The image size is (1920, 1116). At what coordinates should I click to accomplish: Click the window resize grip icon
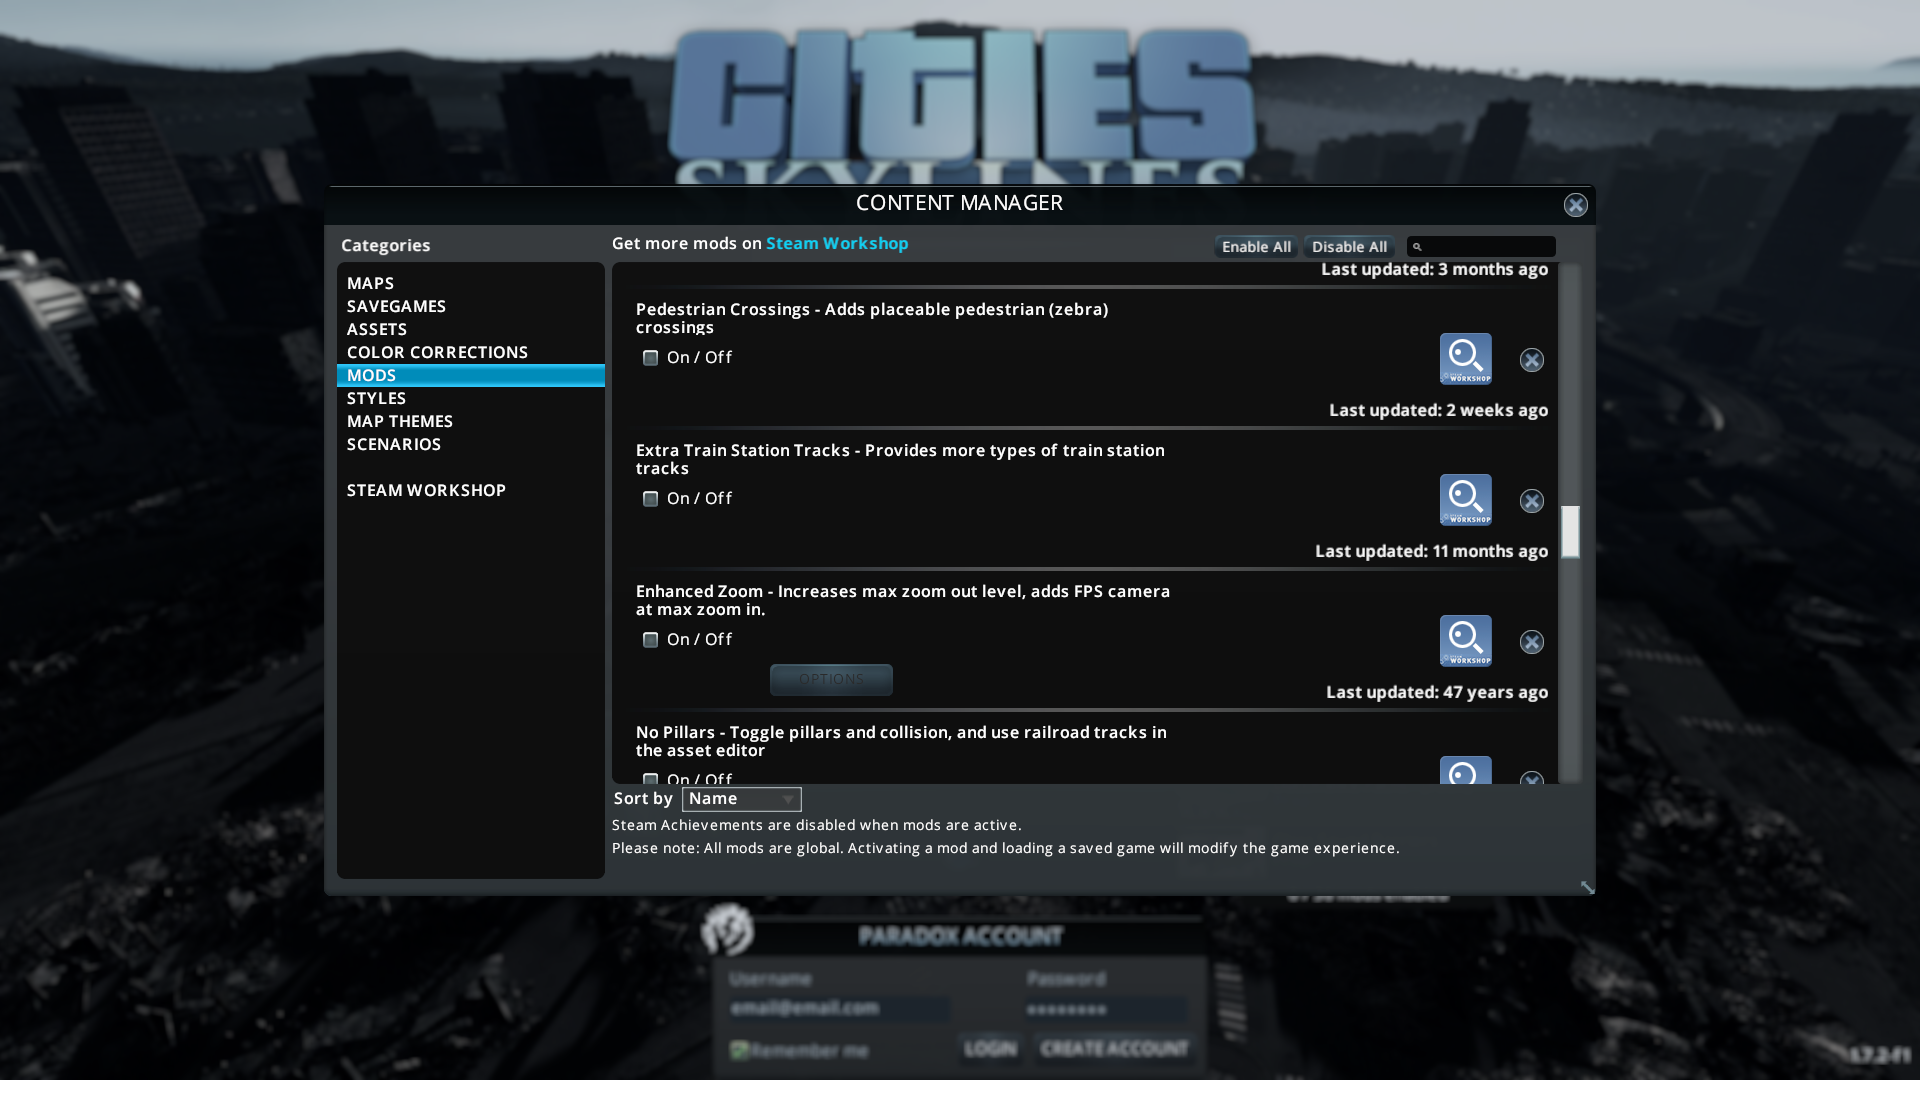click(1587, 887)
